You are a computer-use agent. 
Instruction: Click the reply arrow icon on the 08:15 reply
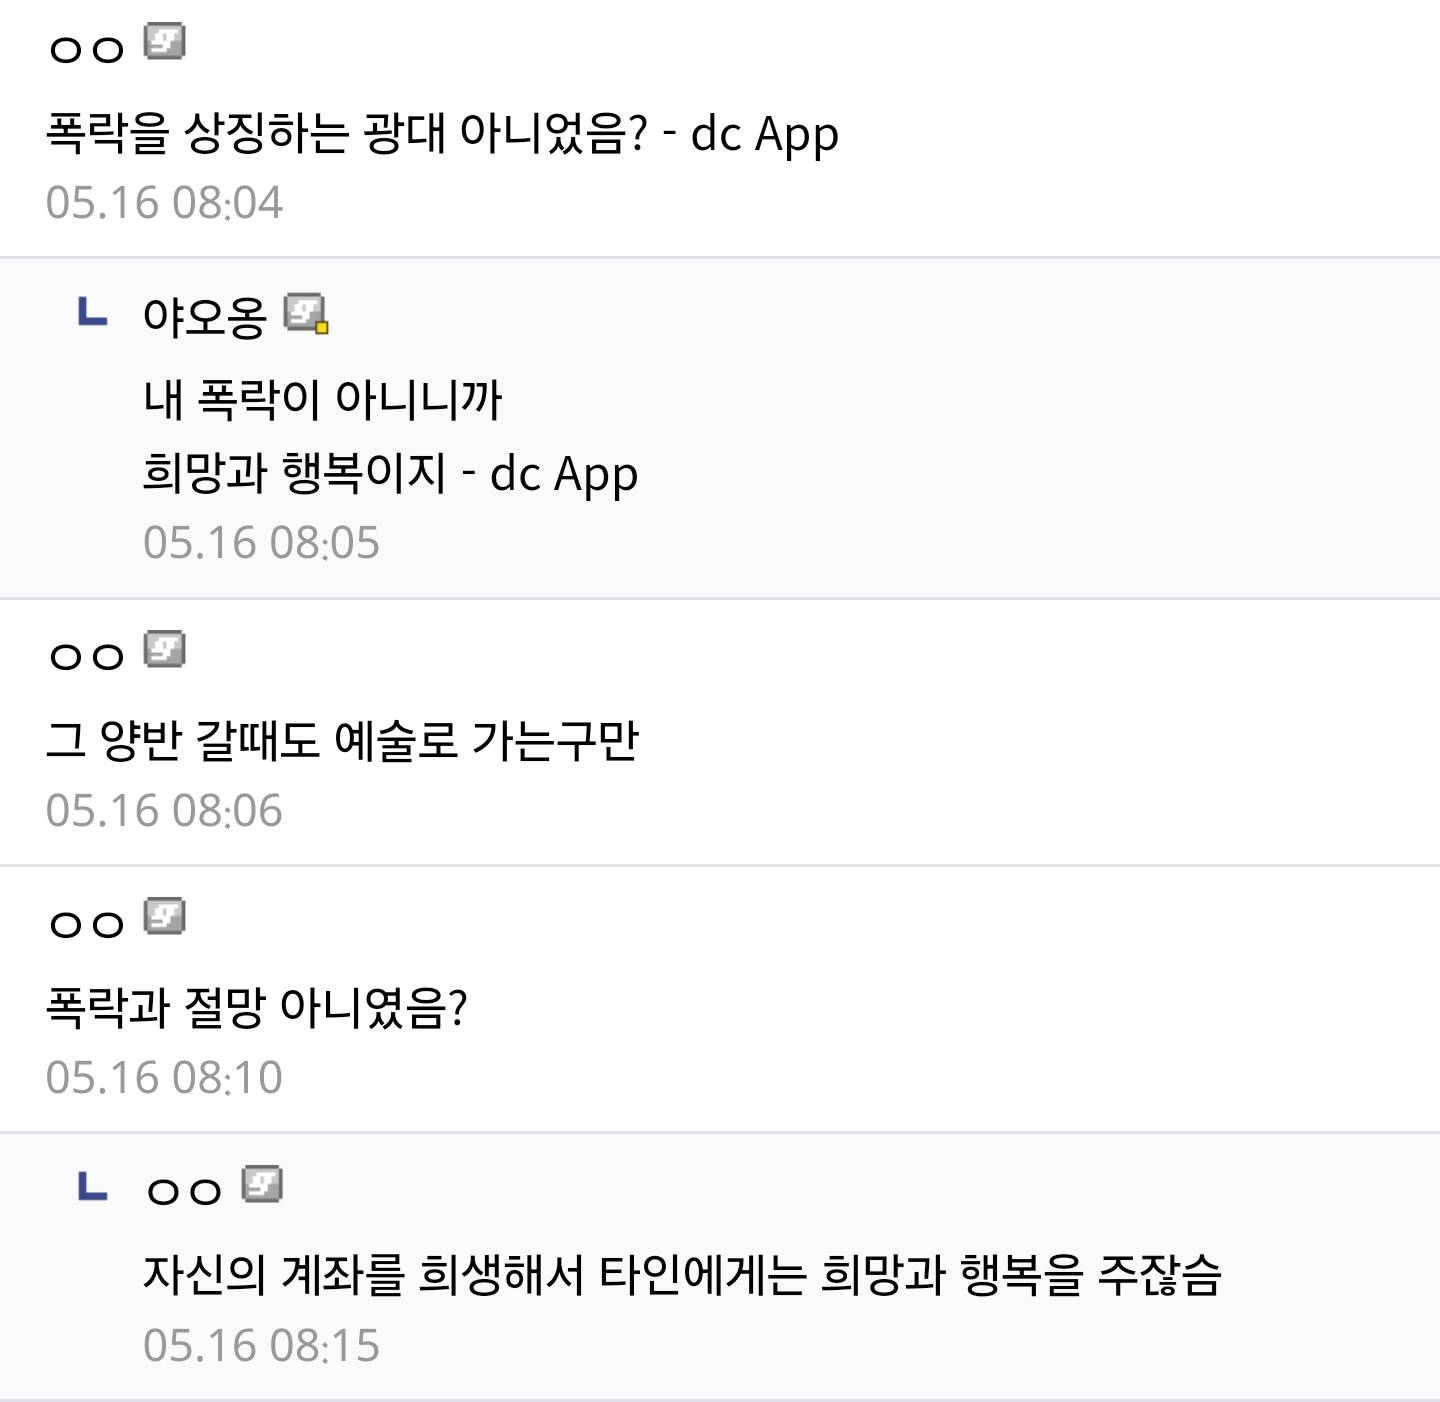(x=92, y=1186)
